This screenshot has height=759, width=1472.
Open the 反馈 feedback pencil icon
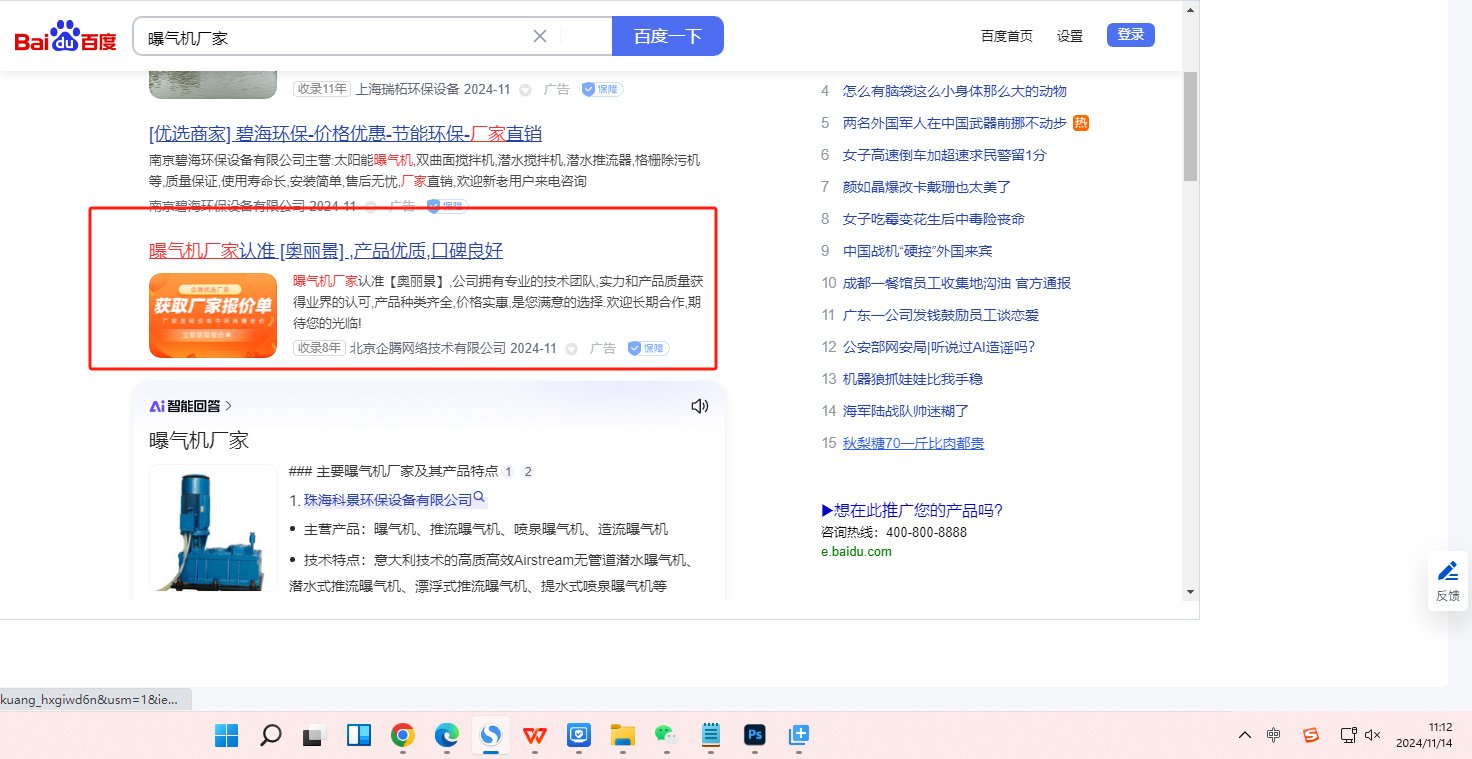point(1447,580)
